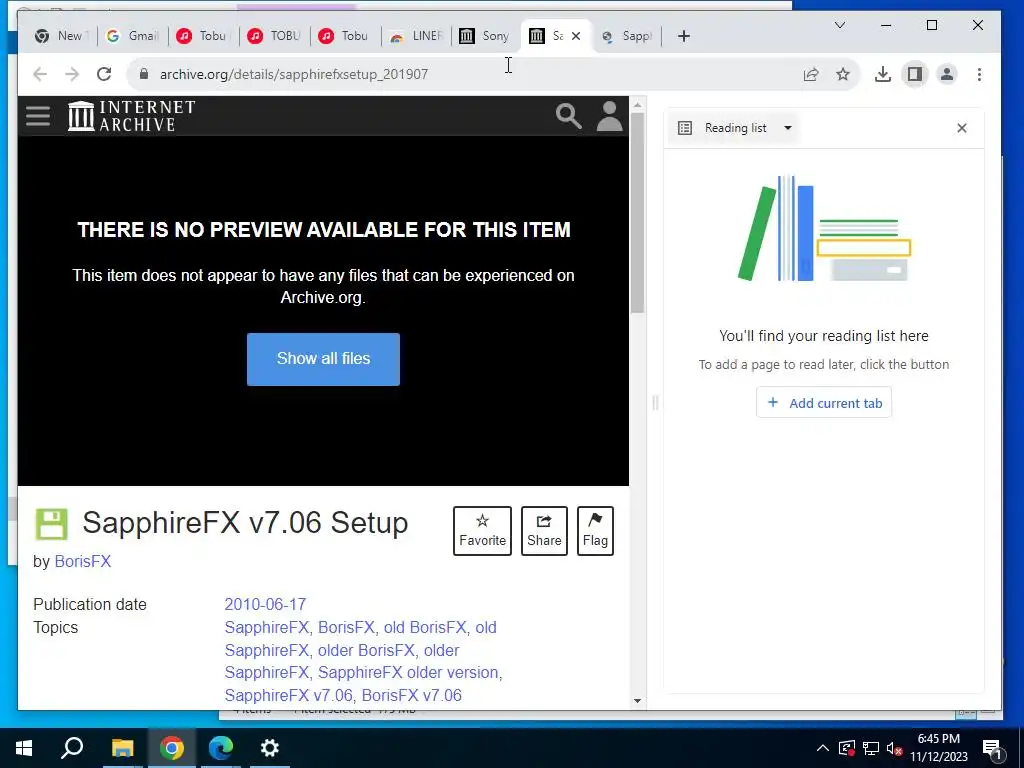Toggle the Chrome side panel
This screenshot has width=1024, height=768.
914,74
